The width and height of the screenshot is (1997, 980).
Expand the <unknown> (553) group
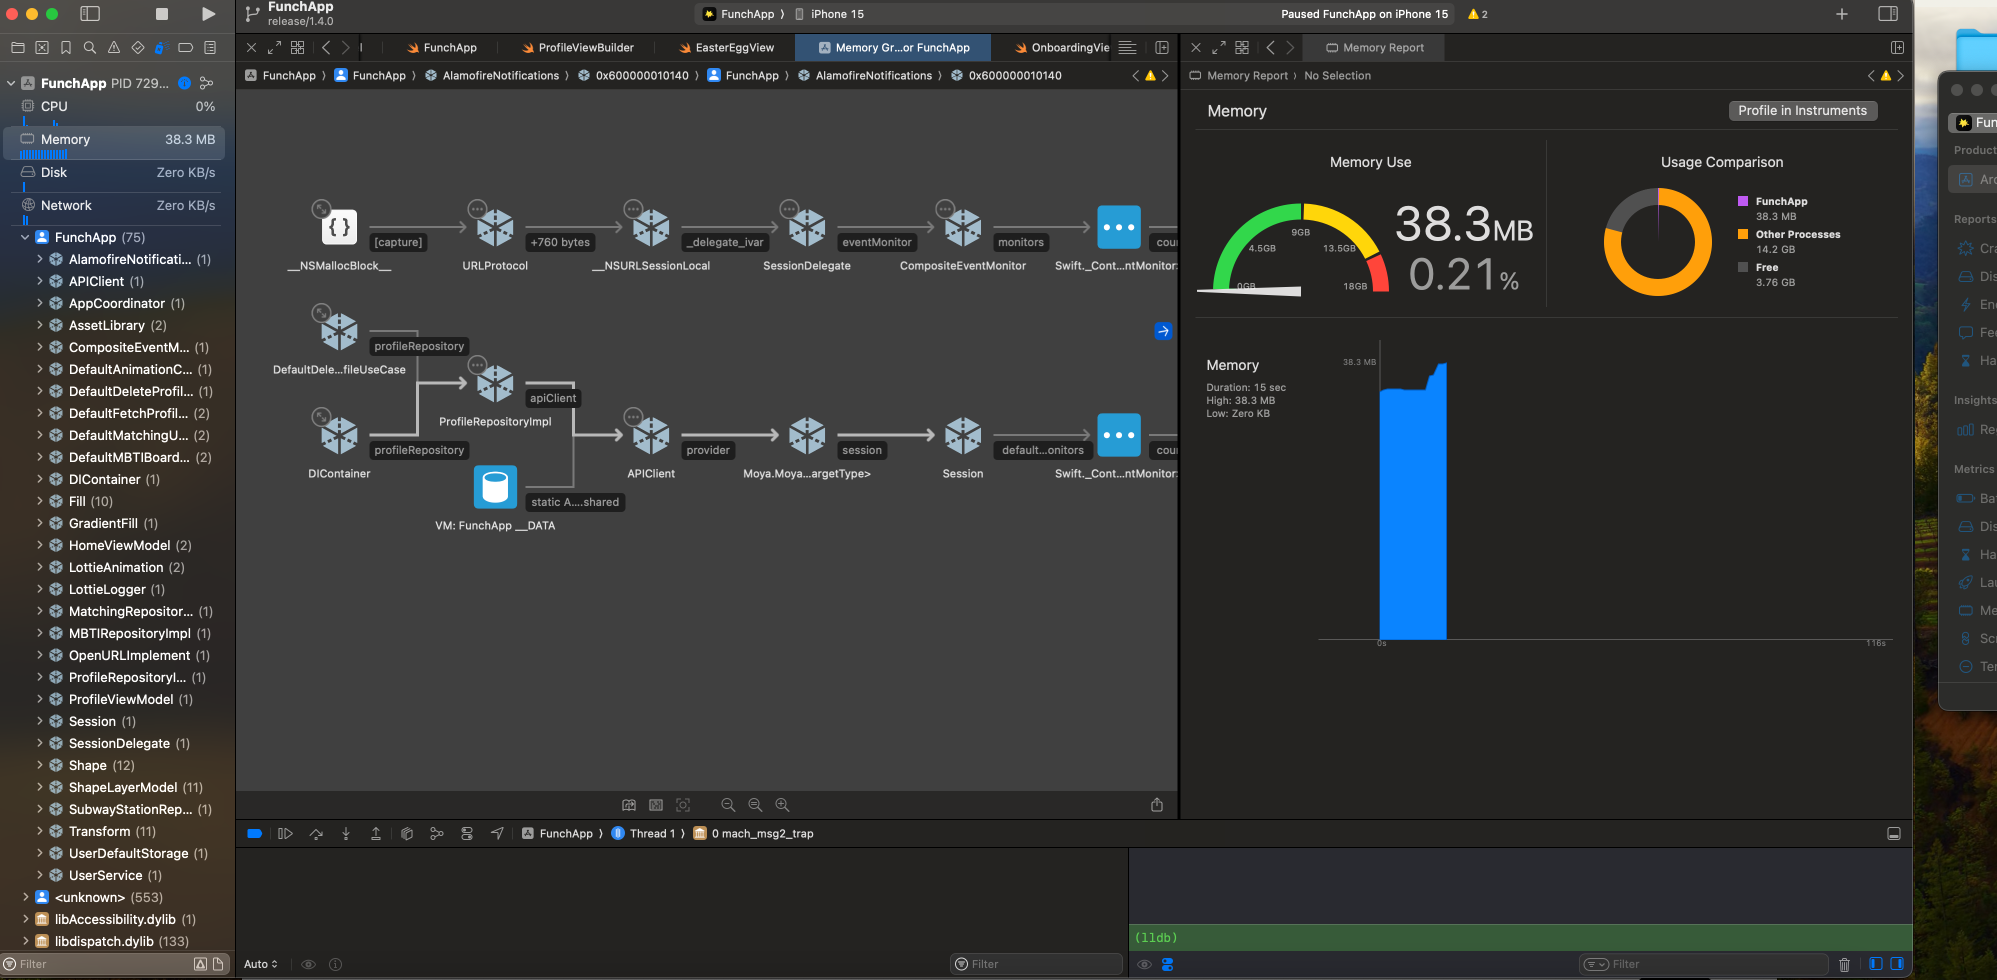tap(25, 897)
